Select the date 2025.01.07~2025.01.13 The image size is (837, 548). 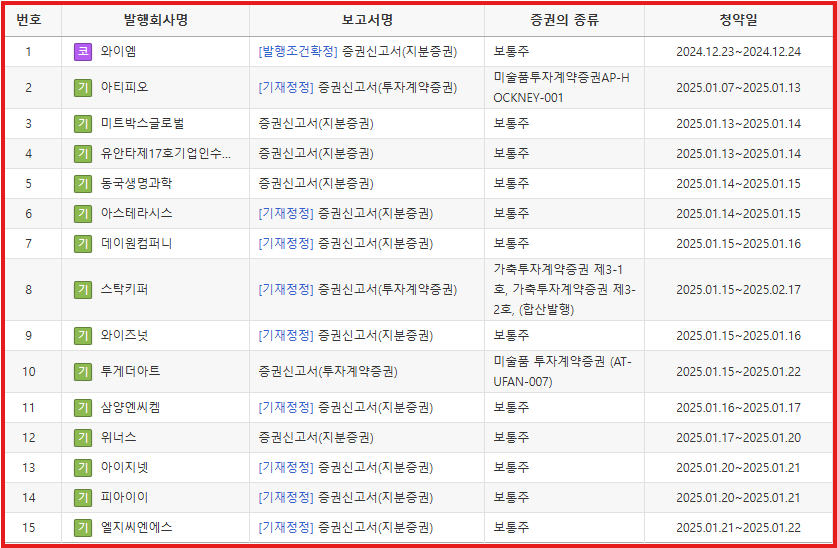tap(738, 88)
